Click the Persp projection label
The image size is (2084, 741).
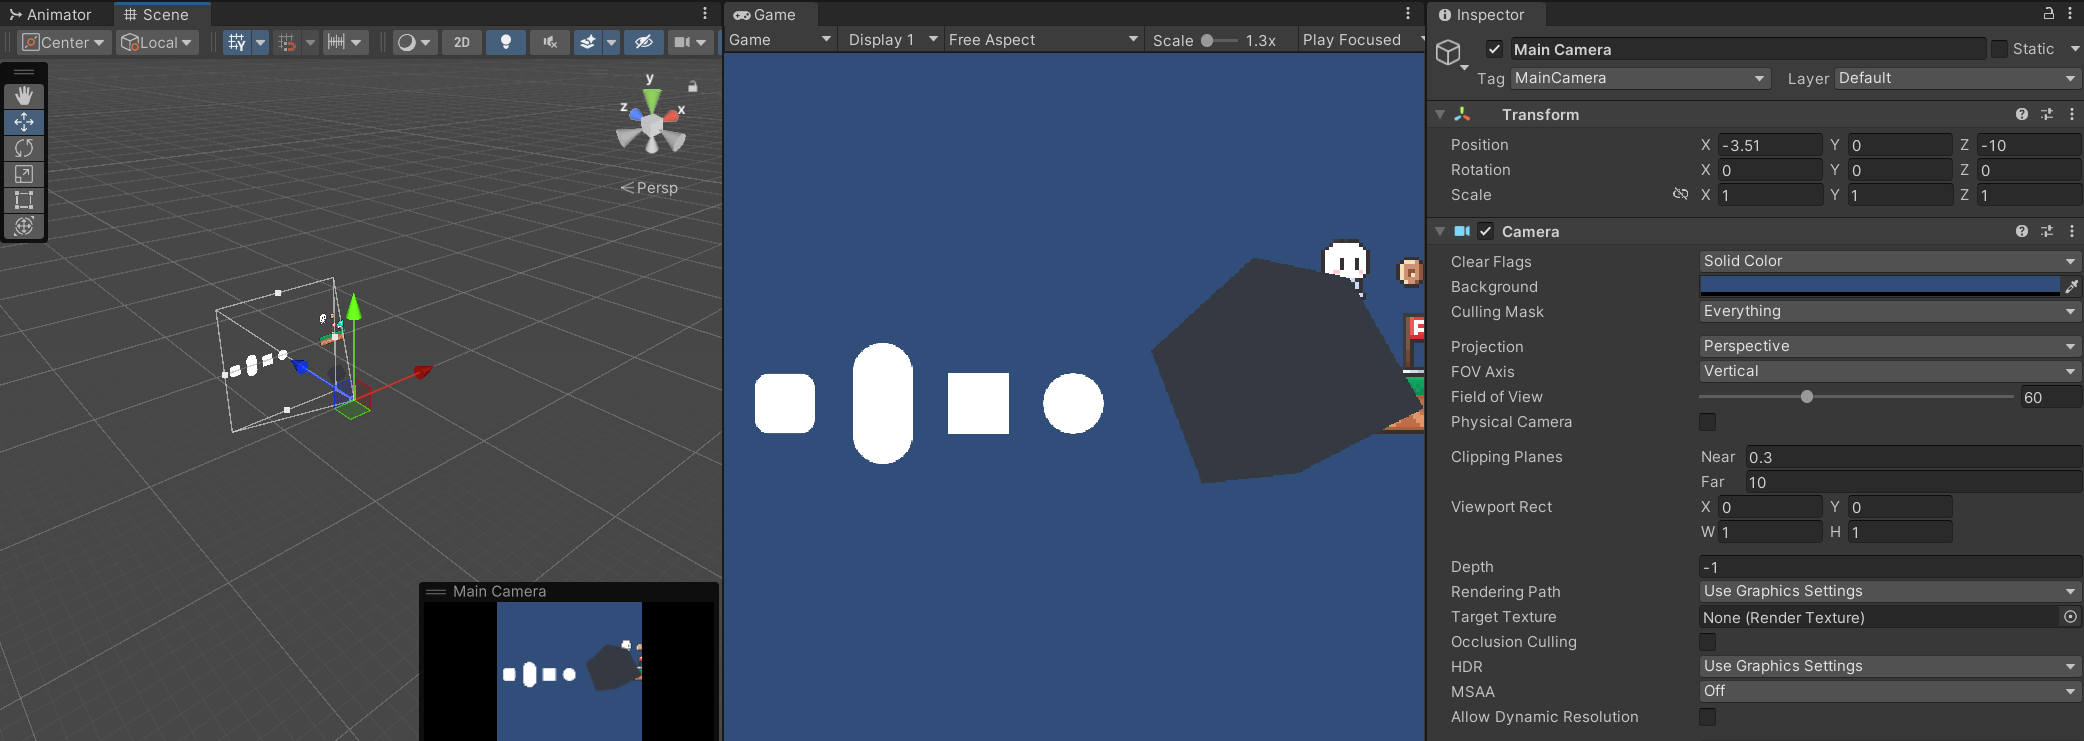(657, 188)
